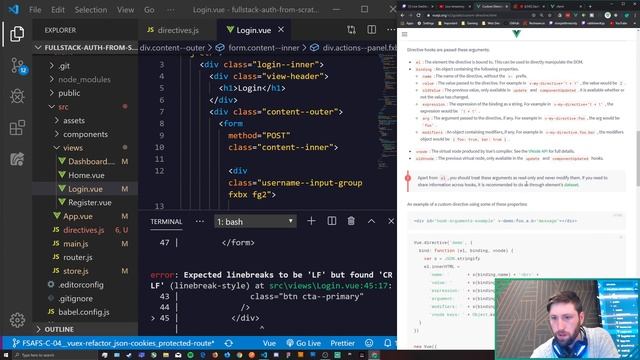Maximize the terminal panel with up chevron

[371, 221]
